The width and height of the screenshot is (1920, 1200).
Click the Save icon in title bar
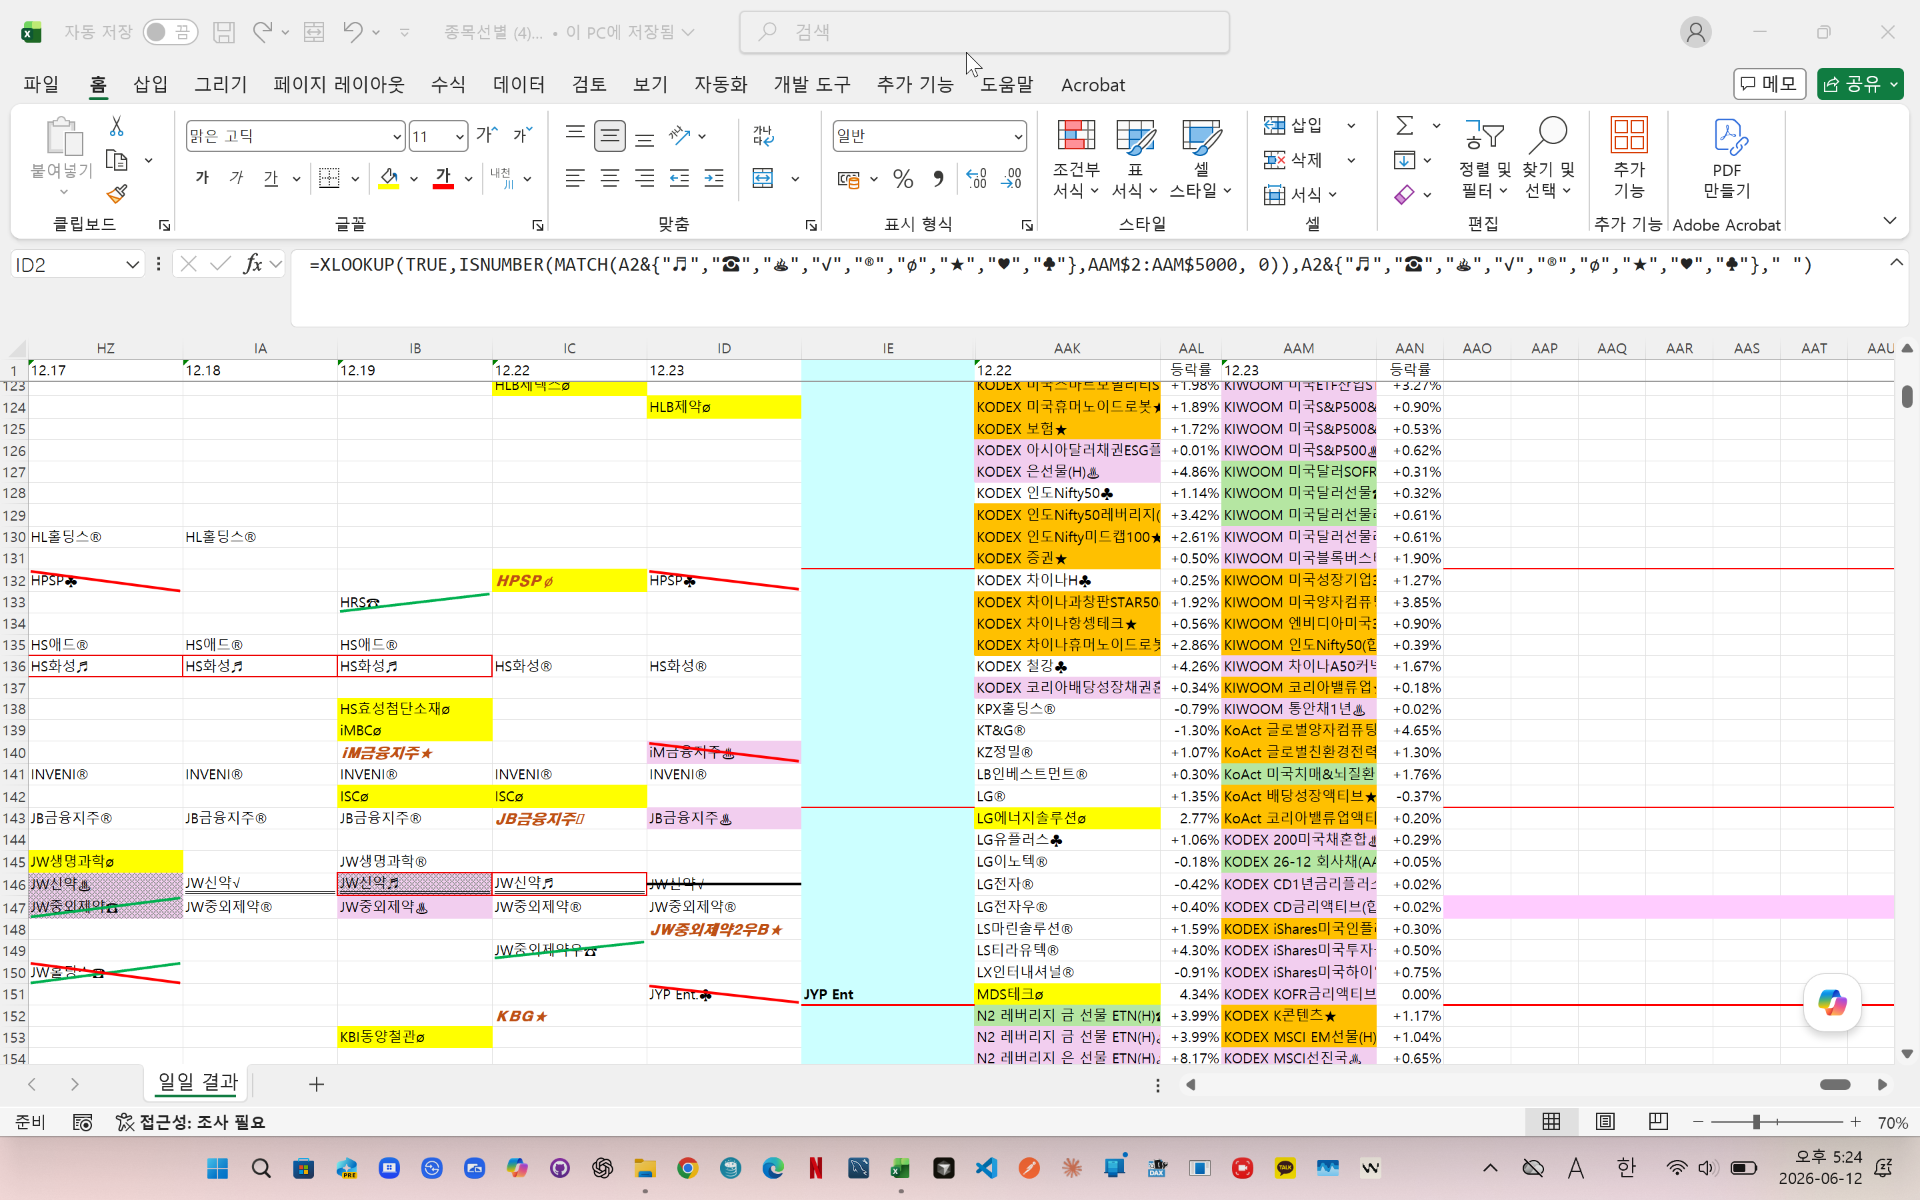click(224, 32)
